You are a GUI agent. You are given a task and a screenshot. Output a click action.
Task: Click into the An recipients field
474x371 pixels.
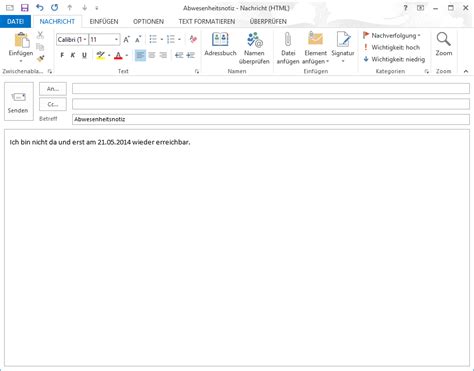point(271,89)
